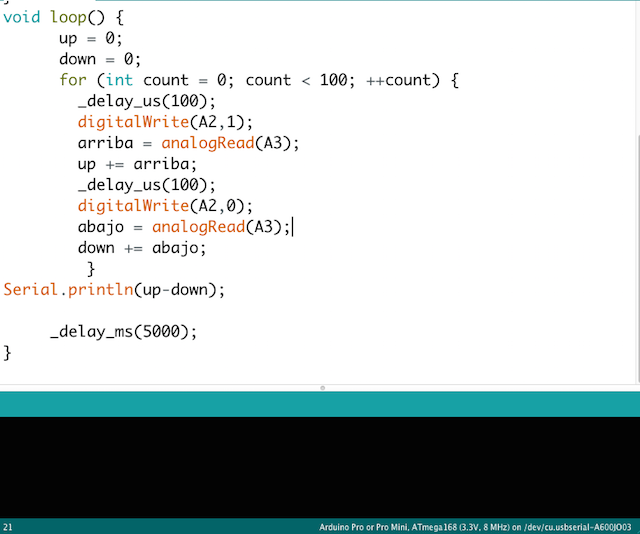
Task: Click the line number 21 in status bar
Action: point(8,527)
